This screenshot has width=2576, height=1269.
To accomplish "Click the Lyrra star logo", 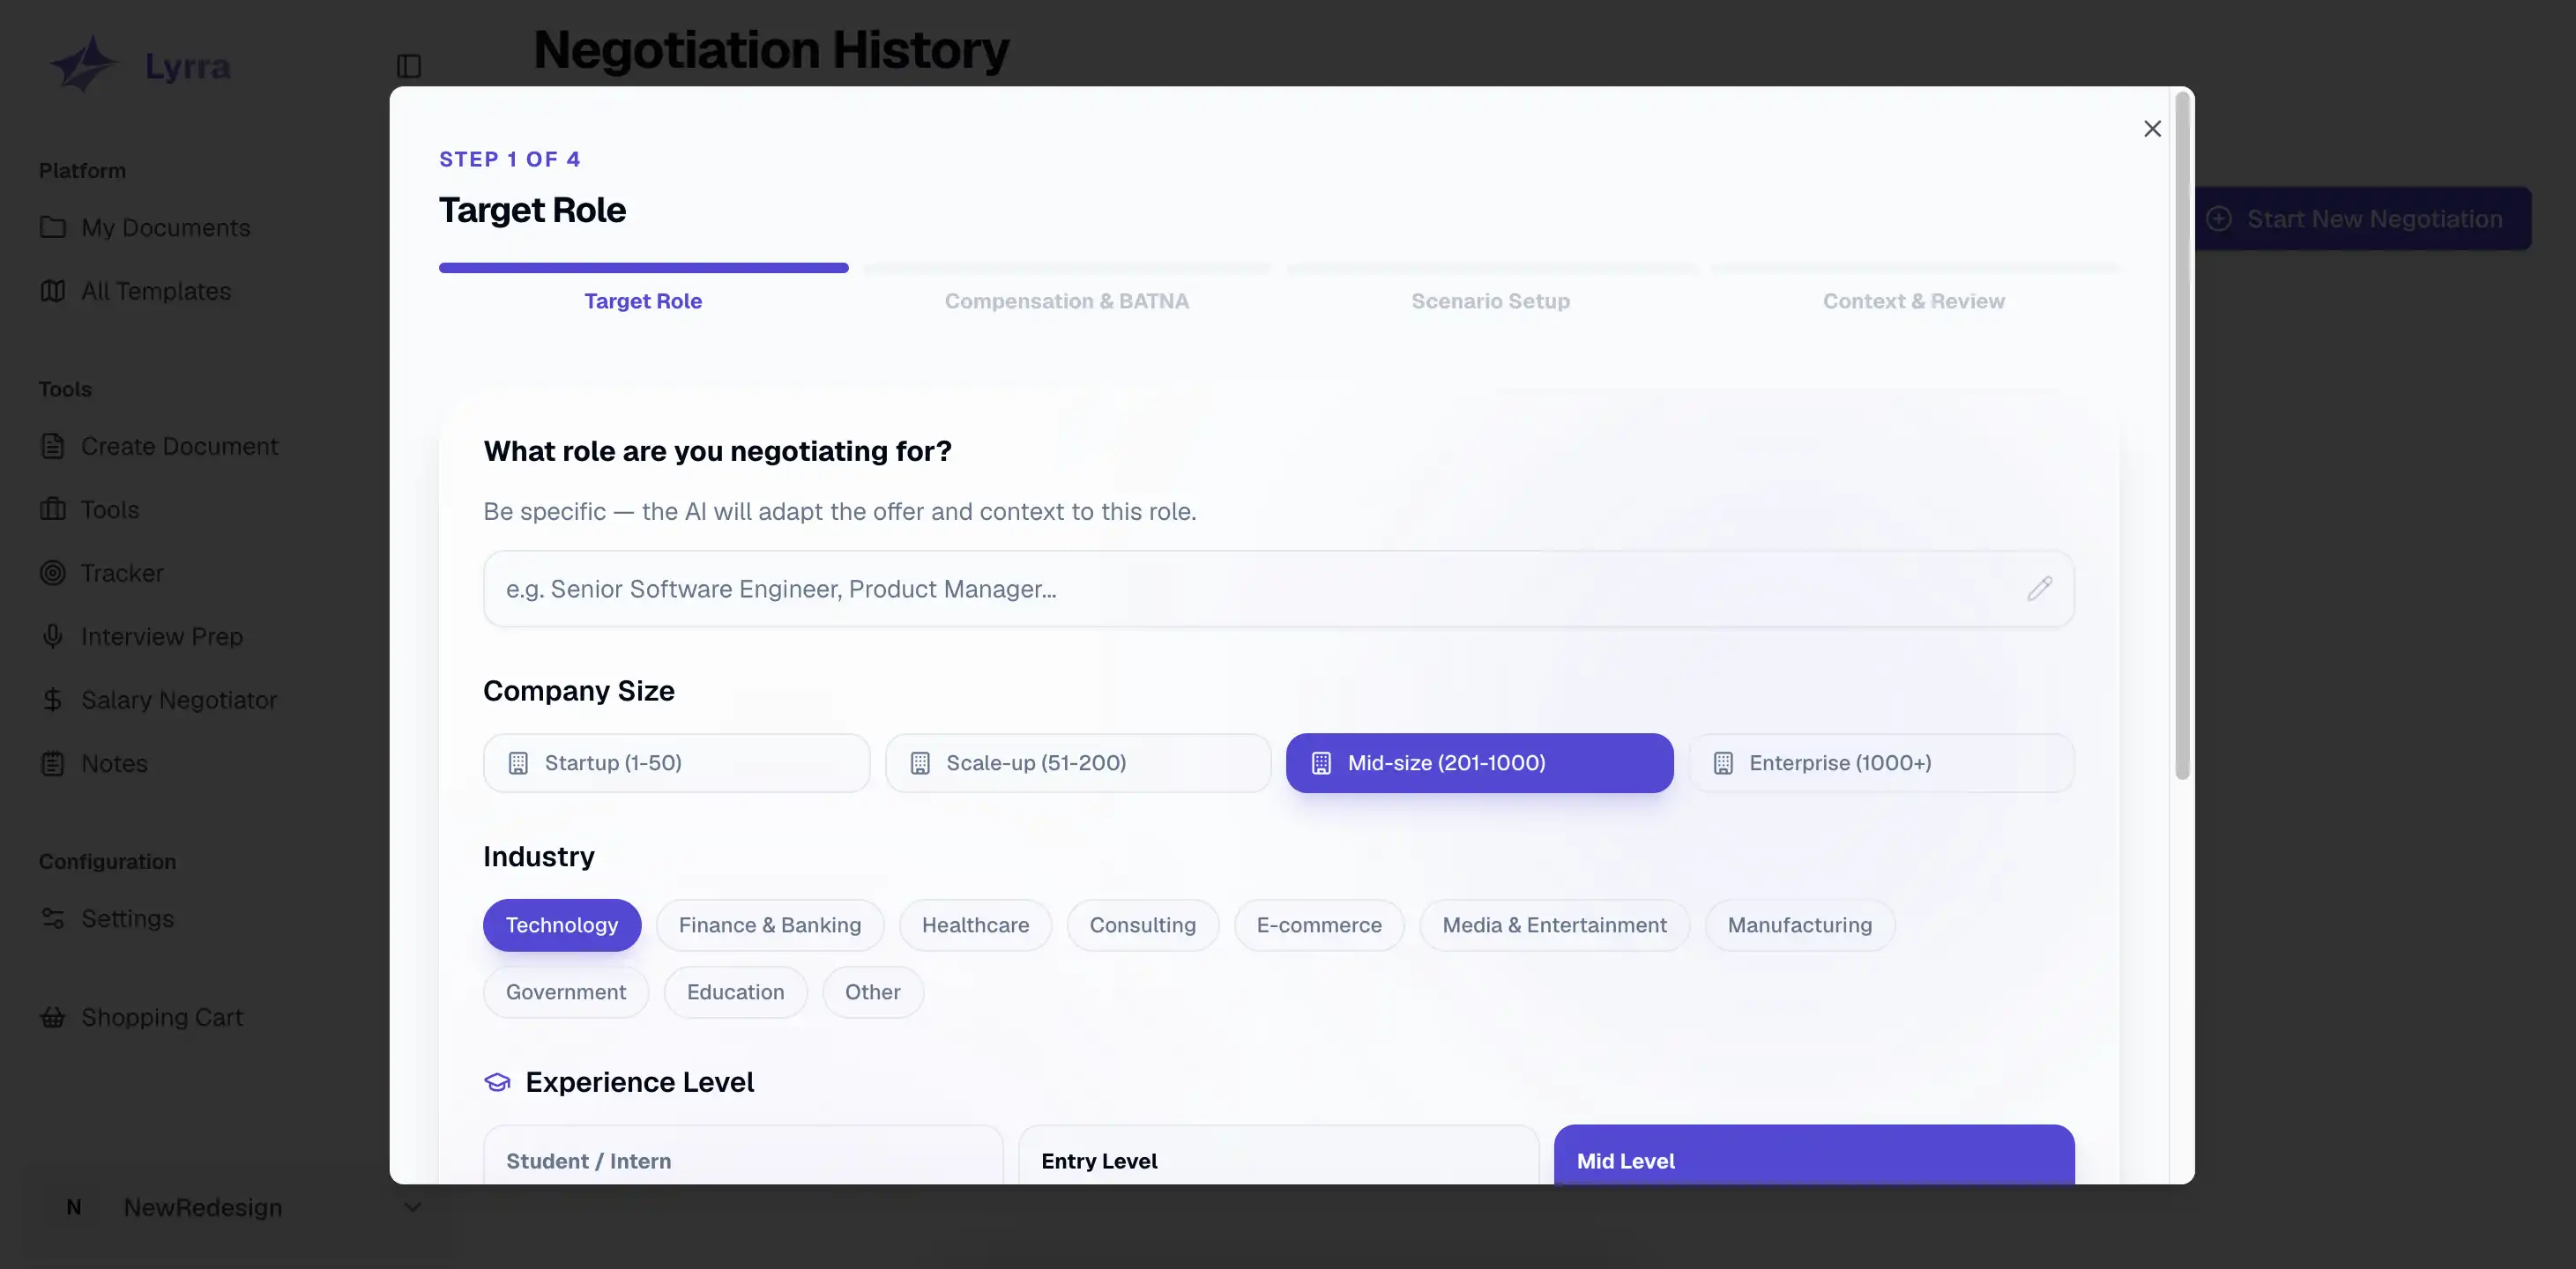I will point(84,64).
